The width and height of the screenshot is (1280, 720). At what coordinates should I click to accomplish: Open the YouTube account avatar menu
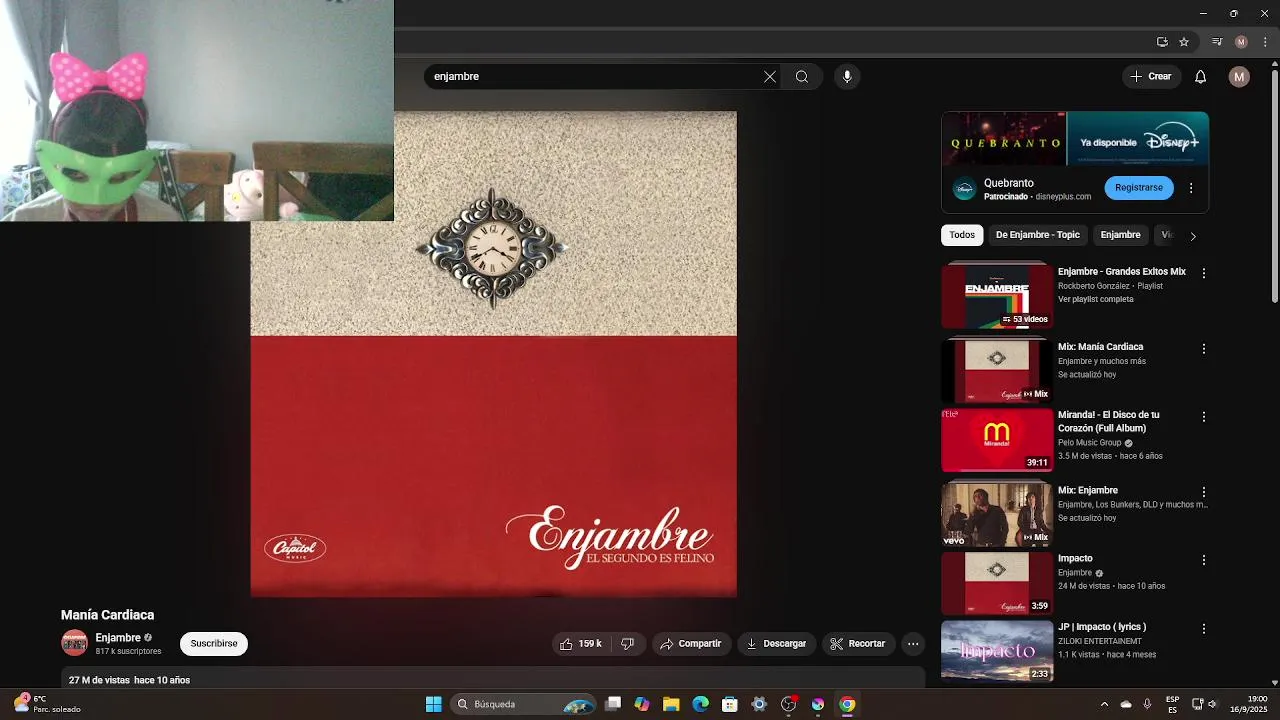coord(1239,77)
